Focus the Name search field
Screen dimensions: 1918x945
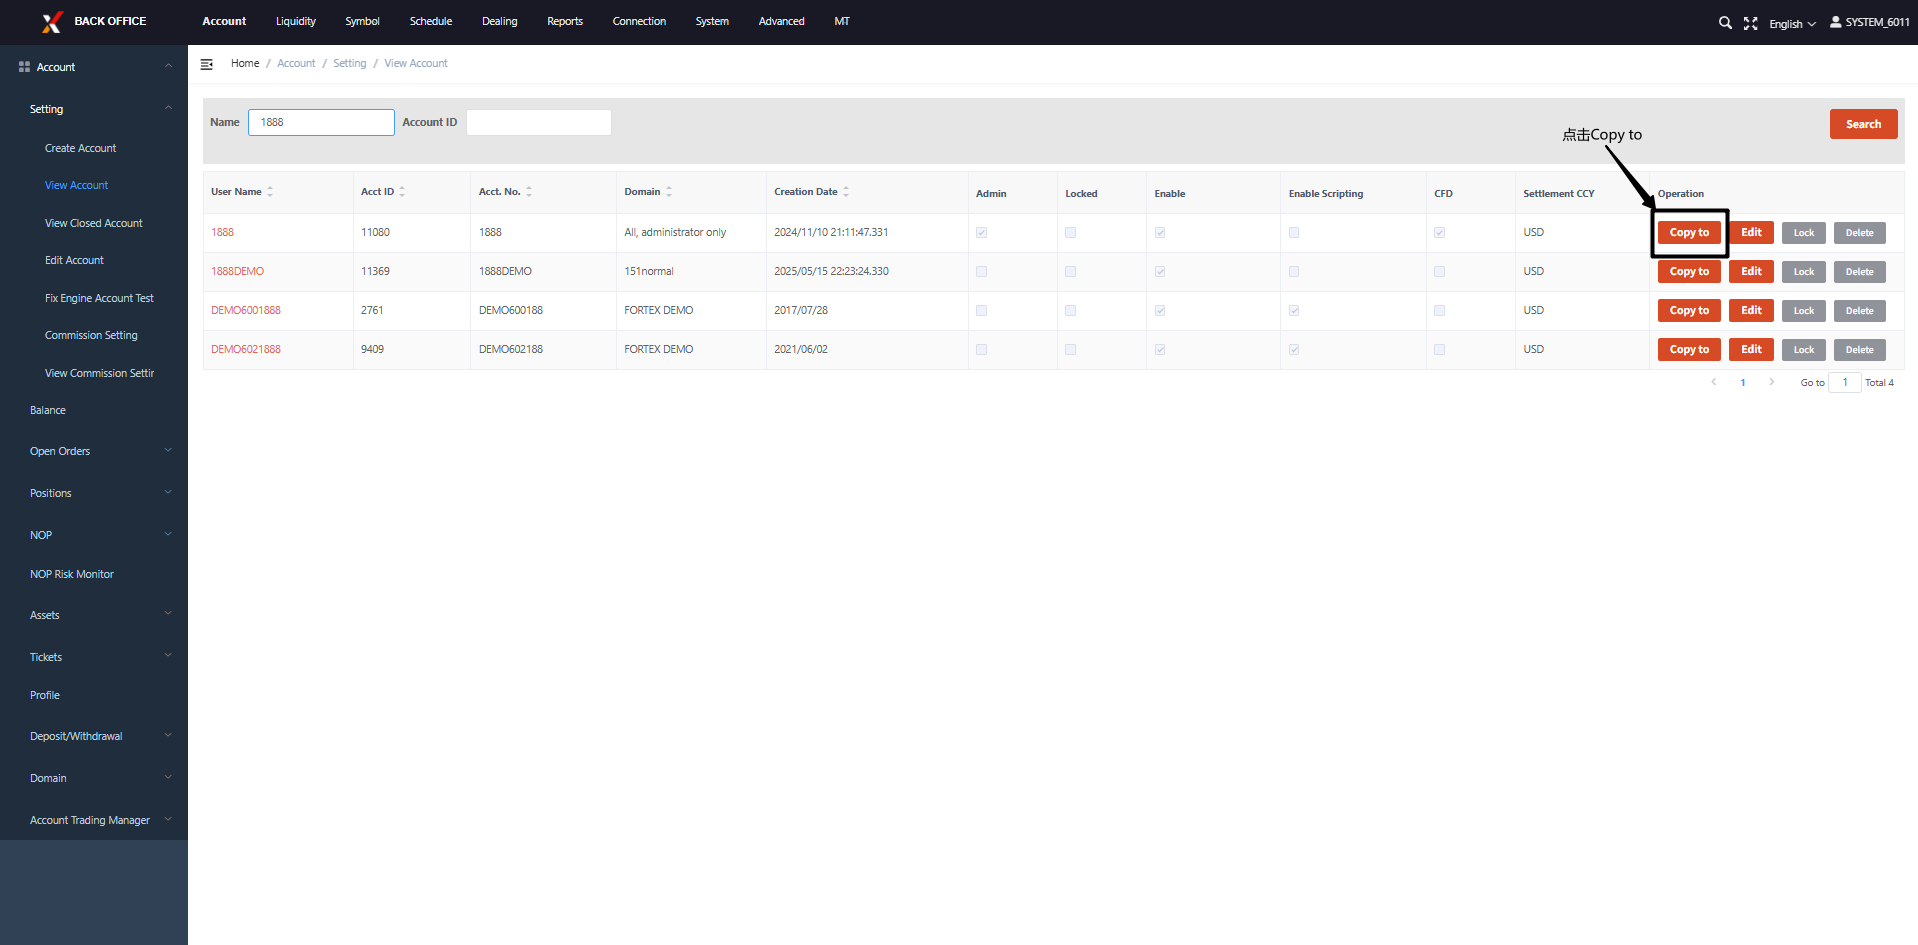point(321,123)
